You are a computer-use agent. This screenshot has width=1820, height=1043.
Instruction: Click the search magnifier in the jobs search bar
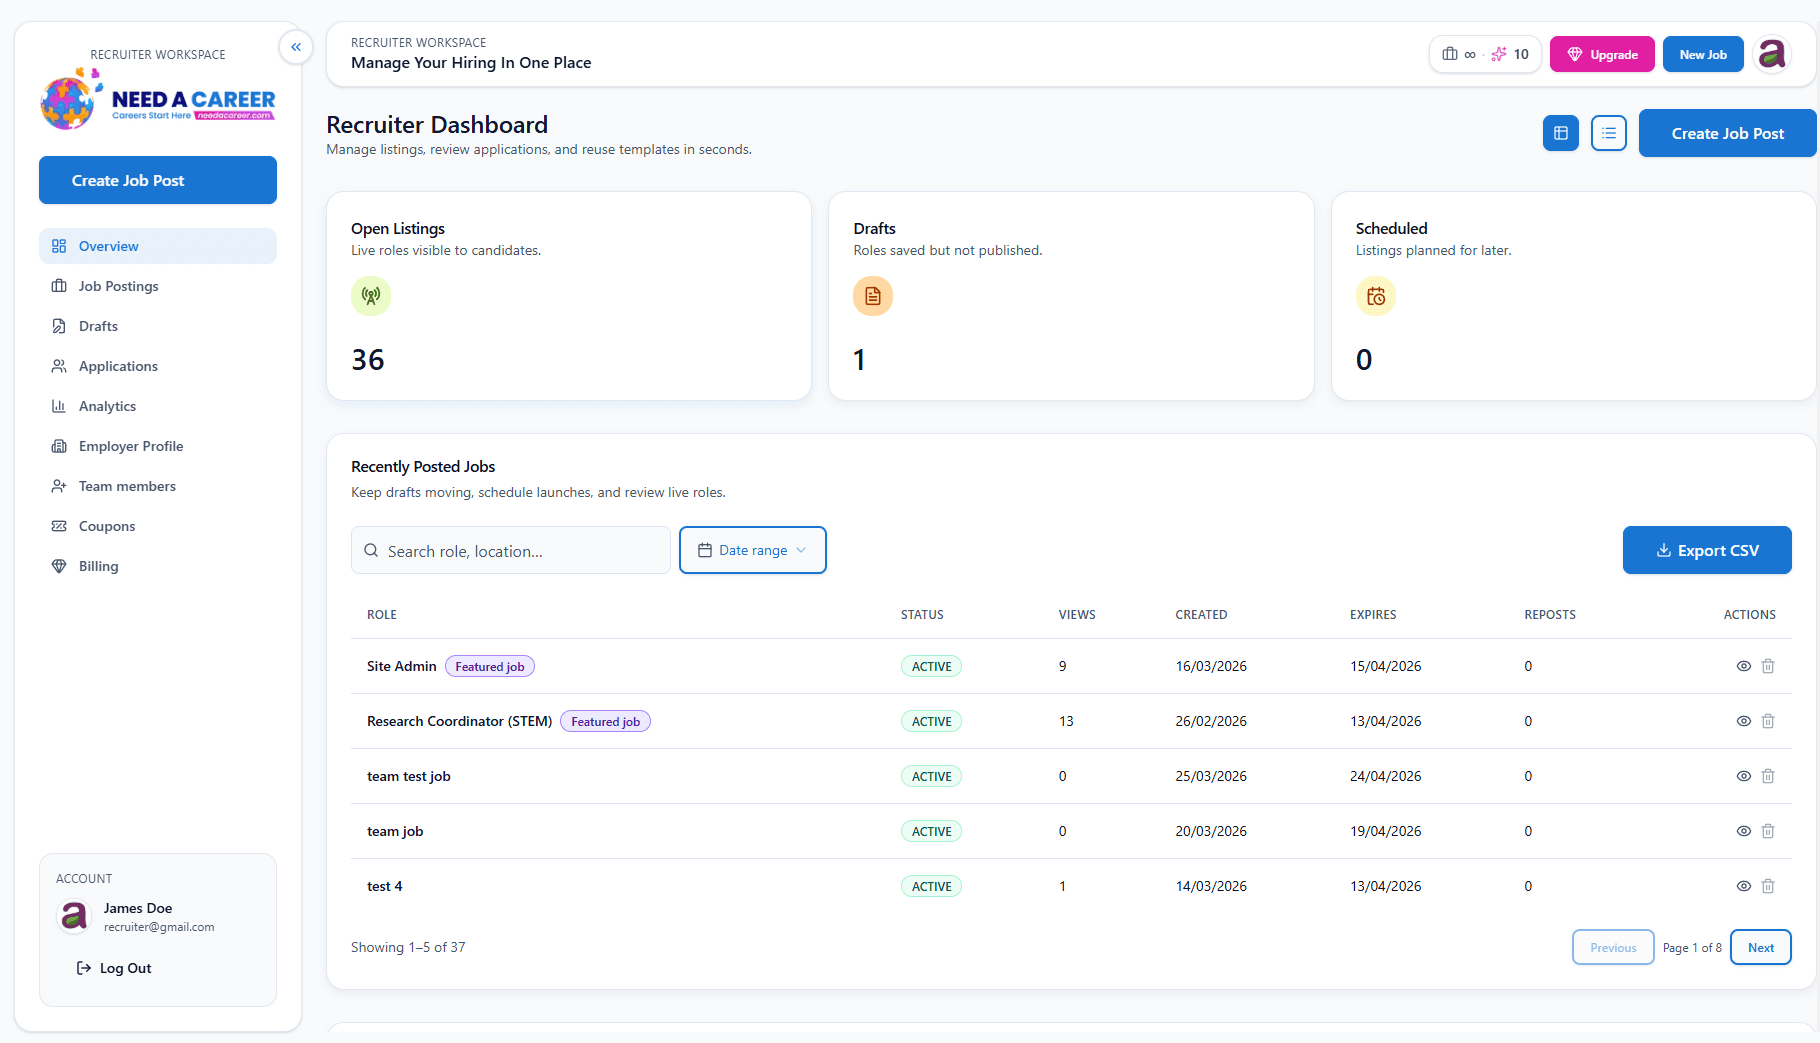click(x=371, y=550)
